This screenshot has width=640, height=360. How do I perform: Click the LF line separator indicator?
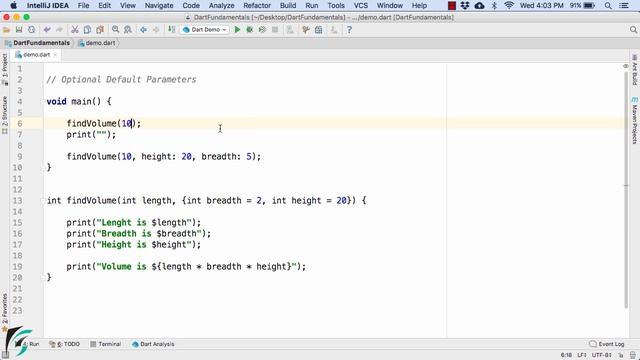click(582, 355)
